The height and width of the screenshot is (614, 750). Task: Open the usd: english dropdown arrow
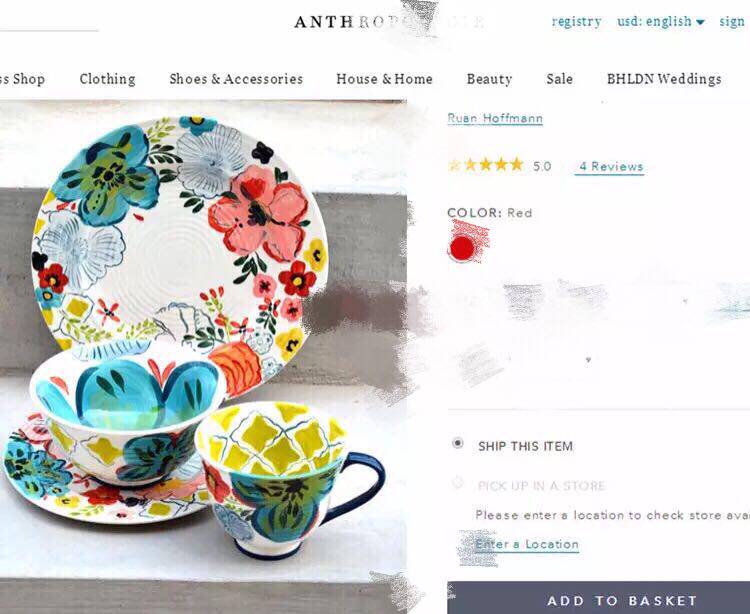(x=700, y=22)
